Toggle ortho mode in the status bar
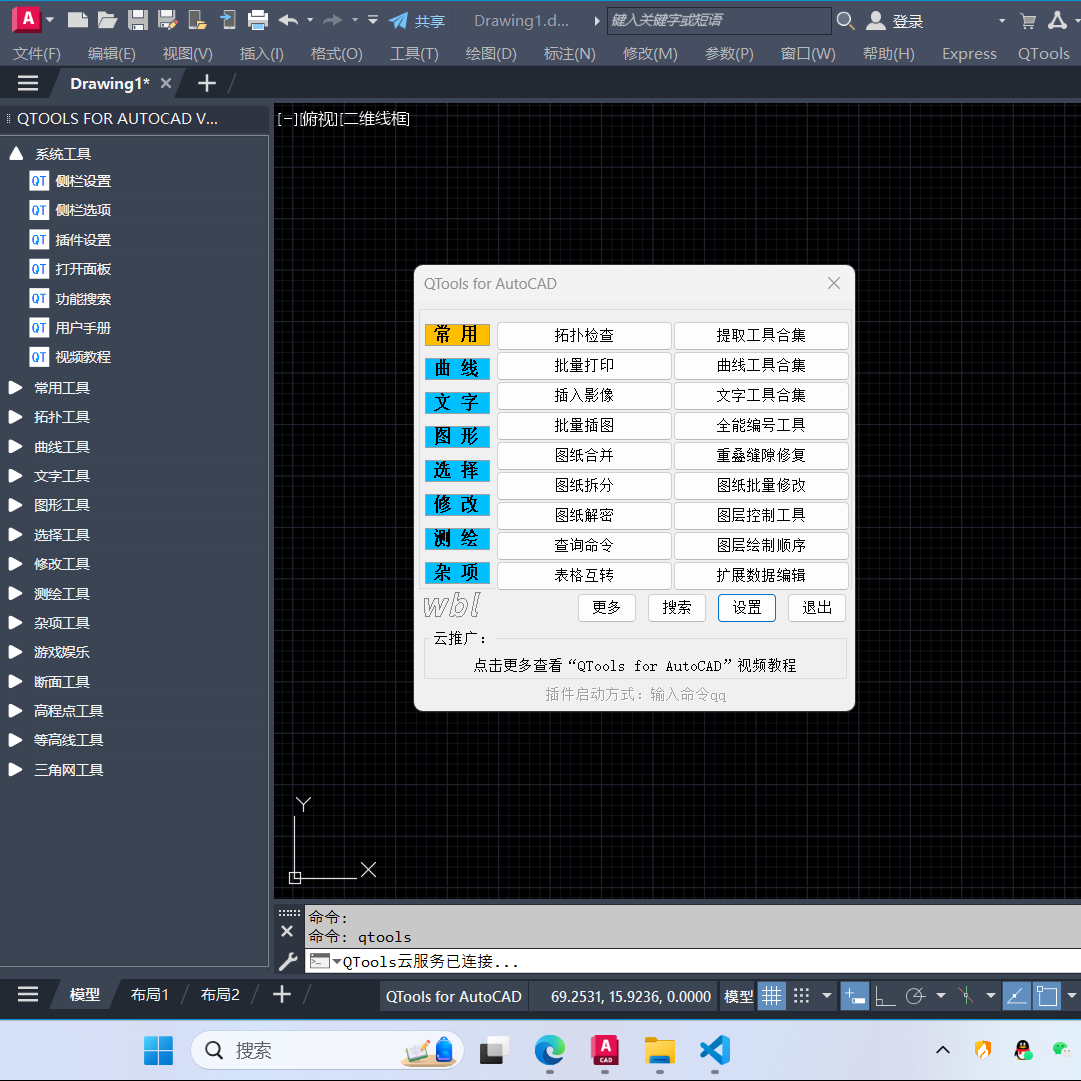Screen dimensions: 1081x1081 (885, 996)
